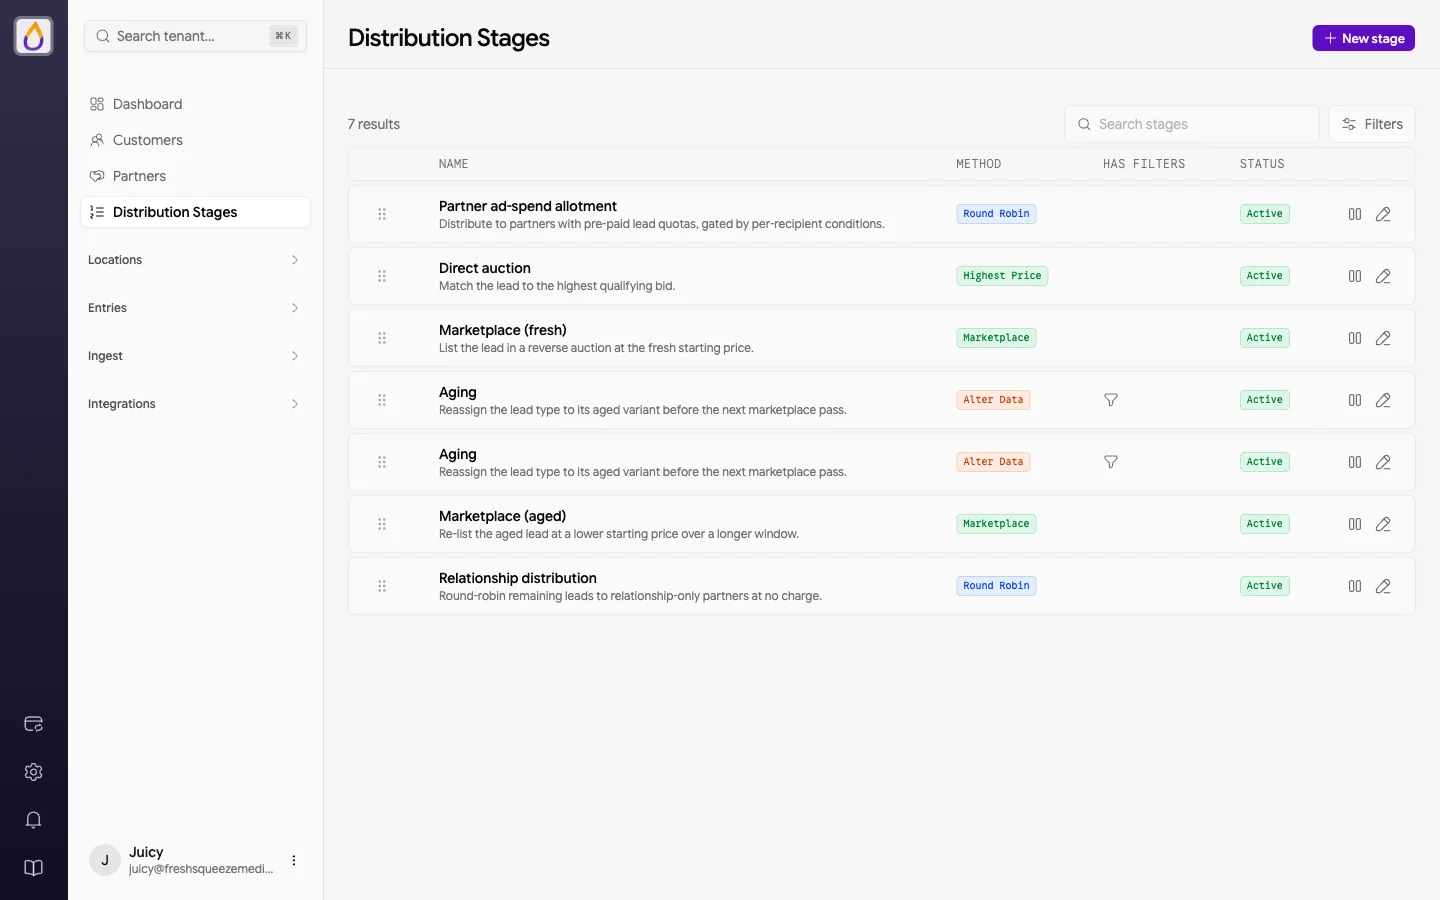Select Distribution Stages nav item
This screenshot has height=900, width=1440.
point(195,212)
